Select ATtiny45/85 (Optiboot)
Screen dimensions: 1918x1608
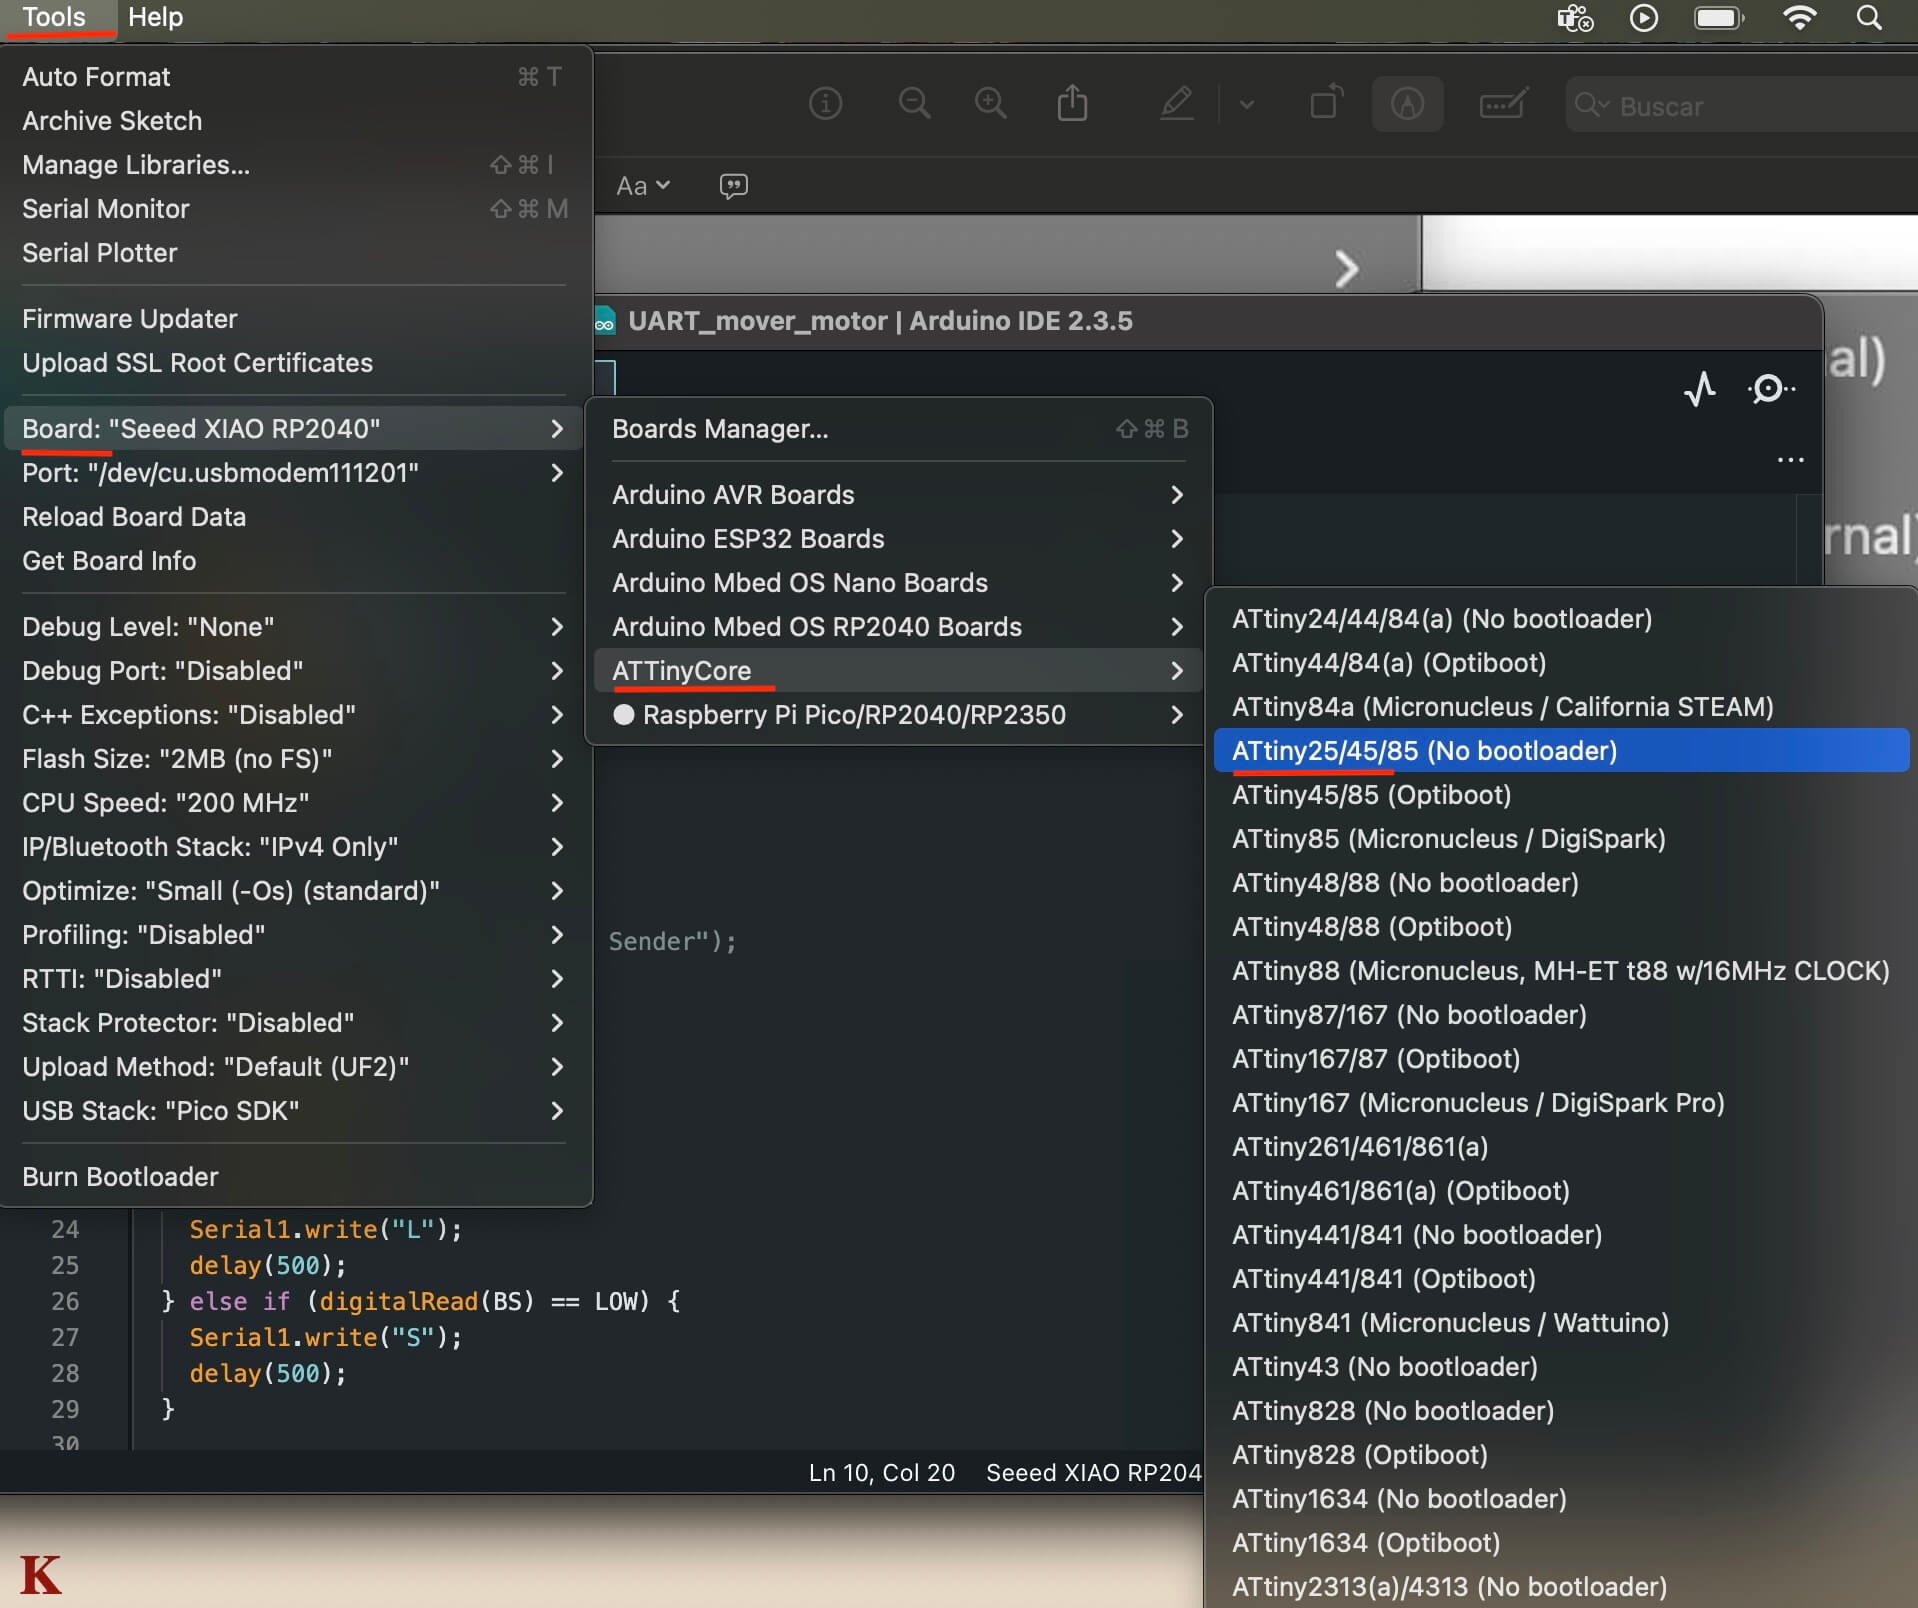(x=1561, y=795)
